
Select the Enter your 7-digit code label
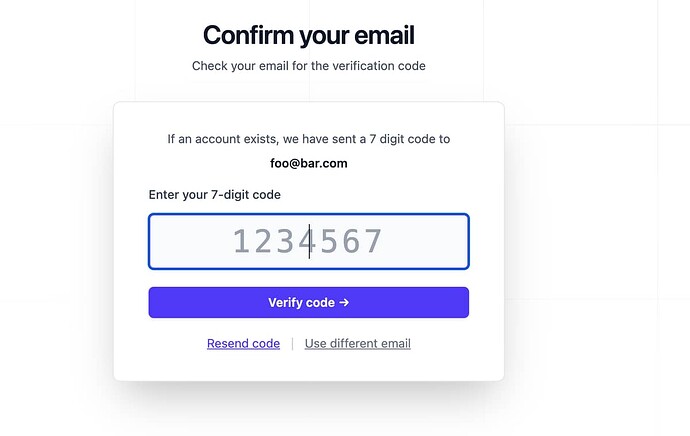(x=215, y=195)
